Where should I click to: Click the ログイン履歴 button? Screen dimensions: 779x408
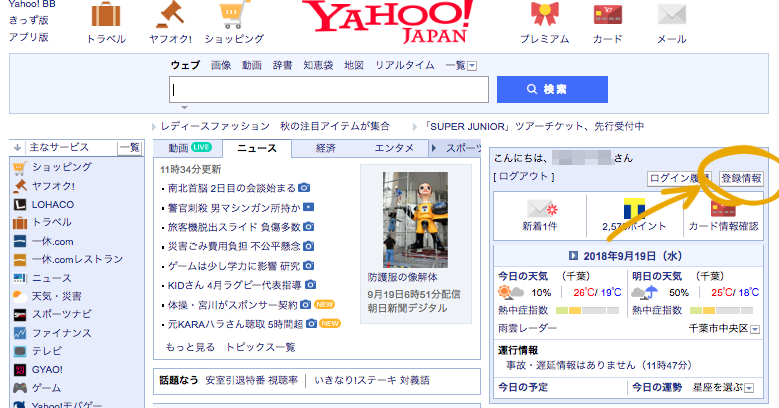[x=679, y=178]
